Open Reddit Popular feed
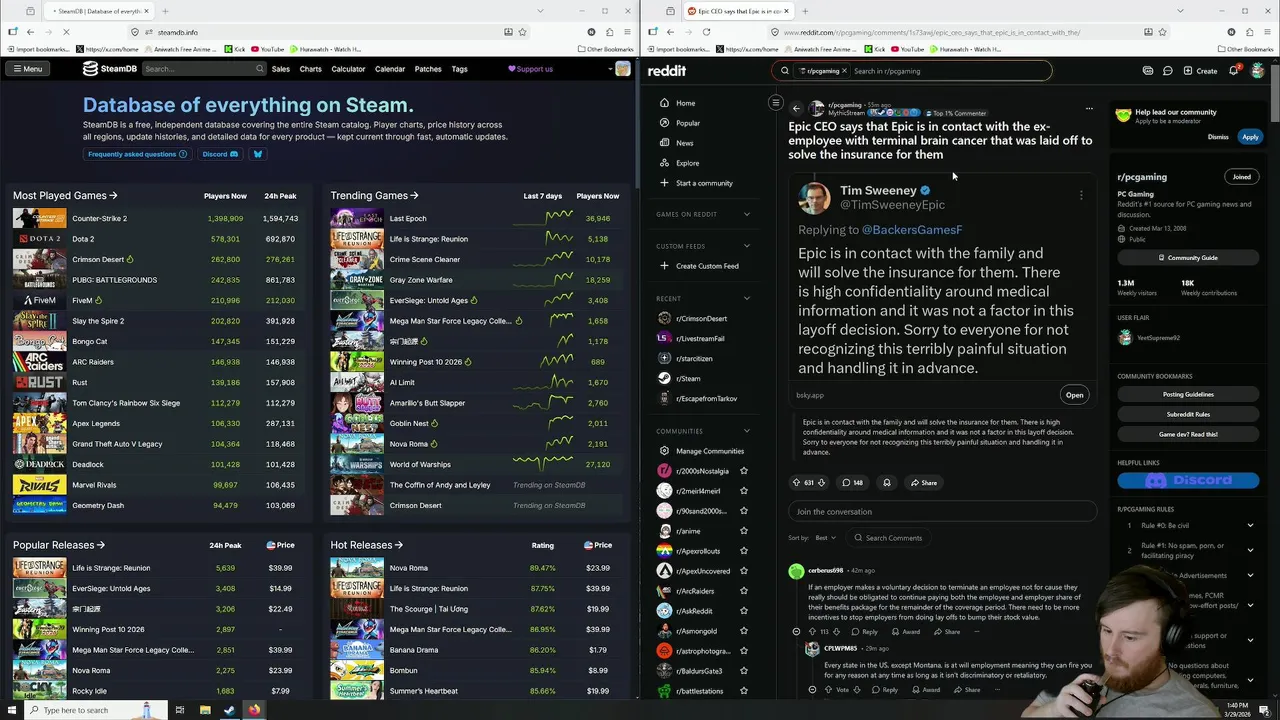Image resolution: width=1280 pixels, height=720 pixels. pyautogui.click(x=688, y=123)
